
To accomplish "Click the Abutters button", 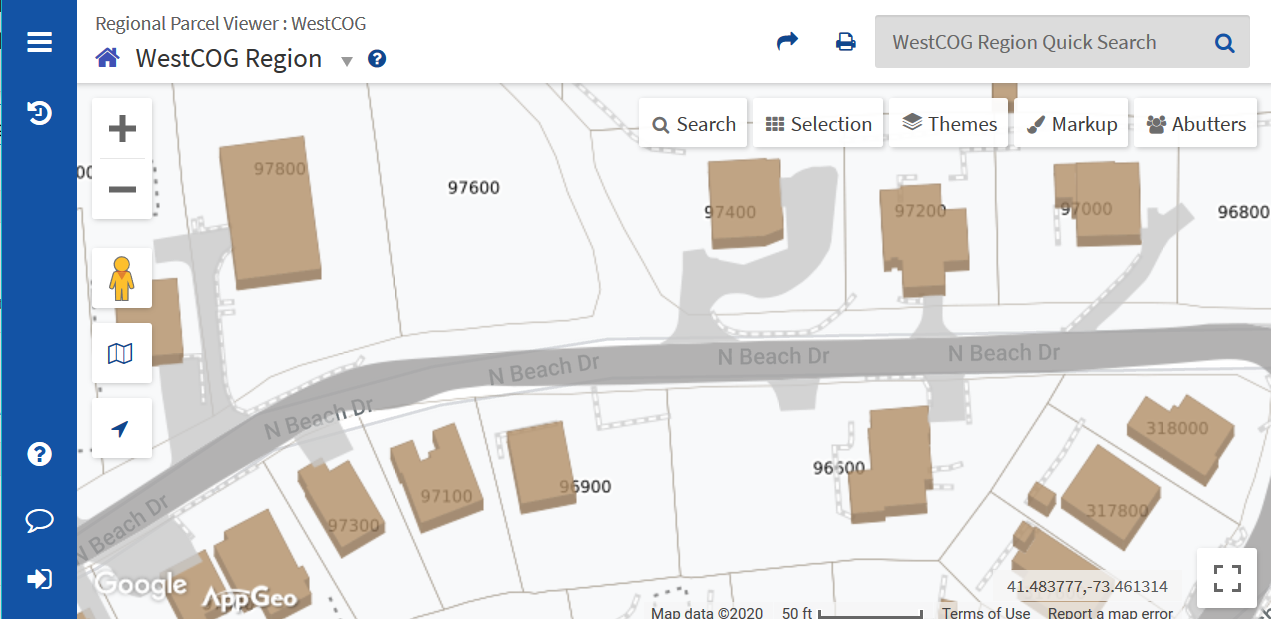I will click(x=1196, y=124).
